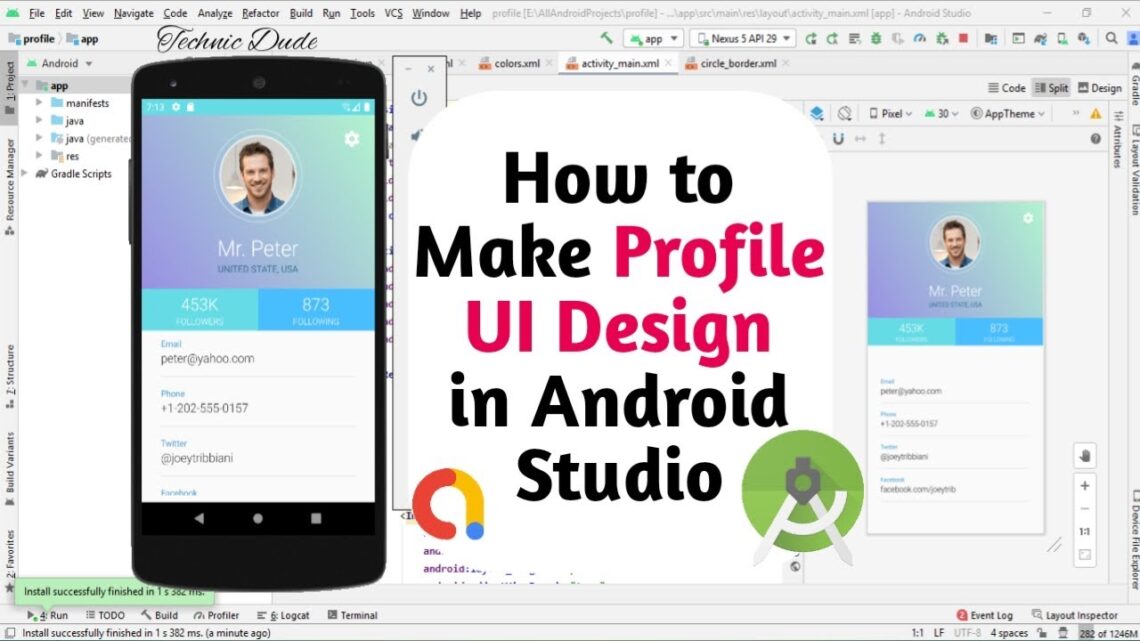1140x641 pixels.
Task: Open the Logcat tool window
Action: [x=283, y=615]
